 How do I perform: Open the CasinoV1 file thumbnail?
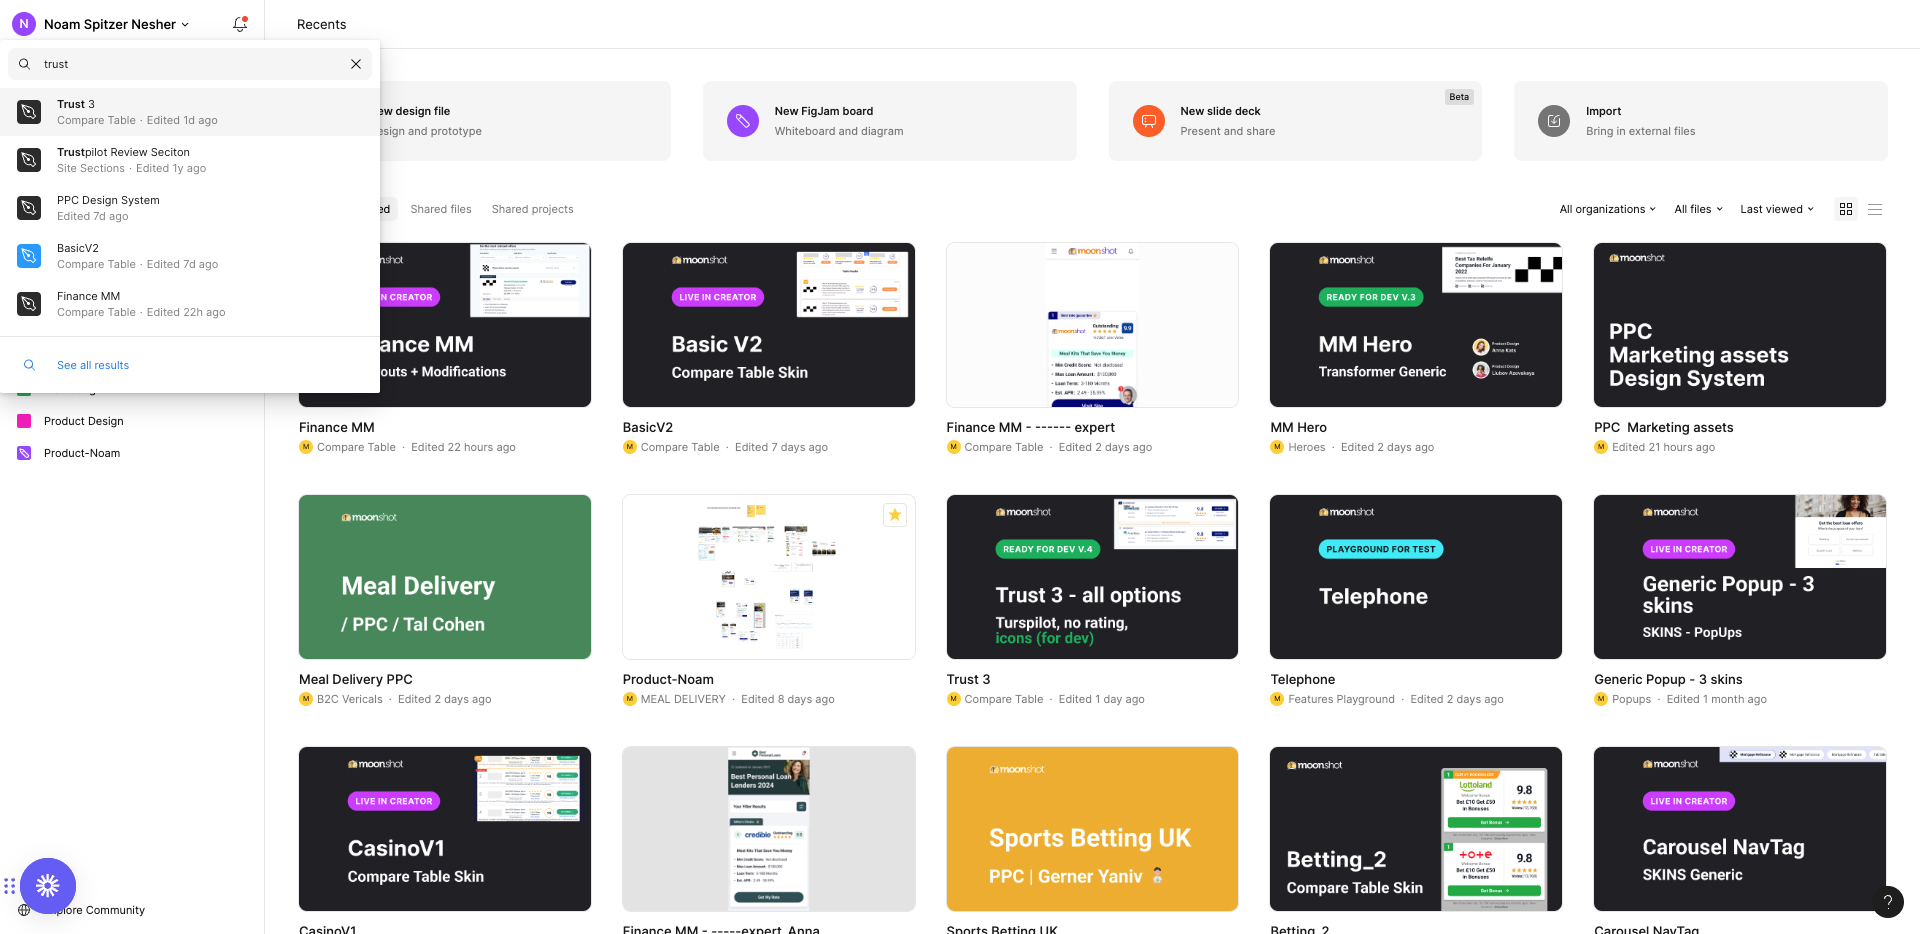445,829
